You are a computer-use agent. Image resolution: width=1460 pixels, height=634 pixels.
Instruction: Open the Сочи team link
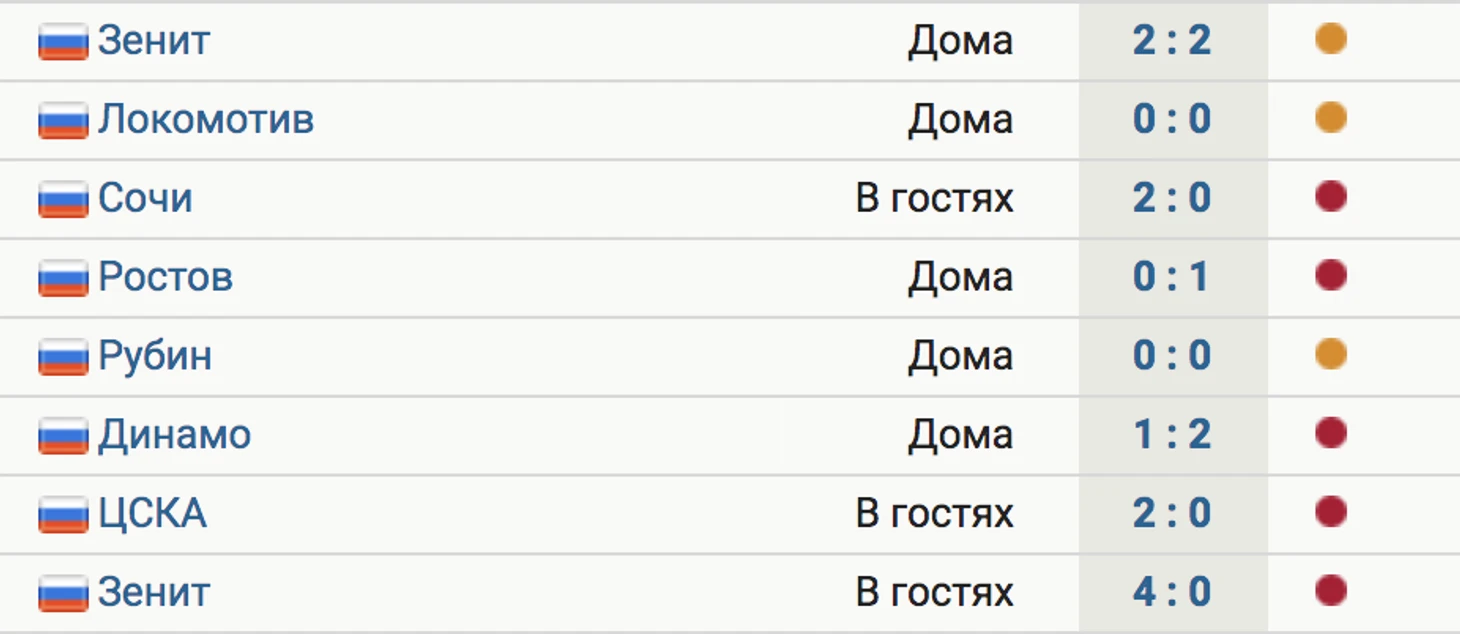[145, 198]
